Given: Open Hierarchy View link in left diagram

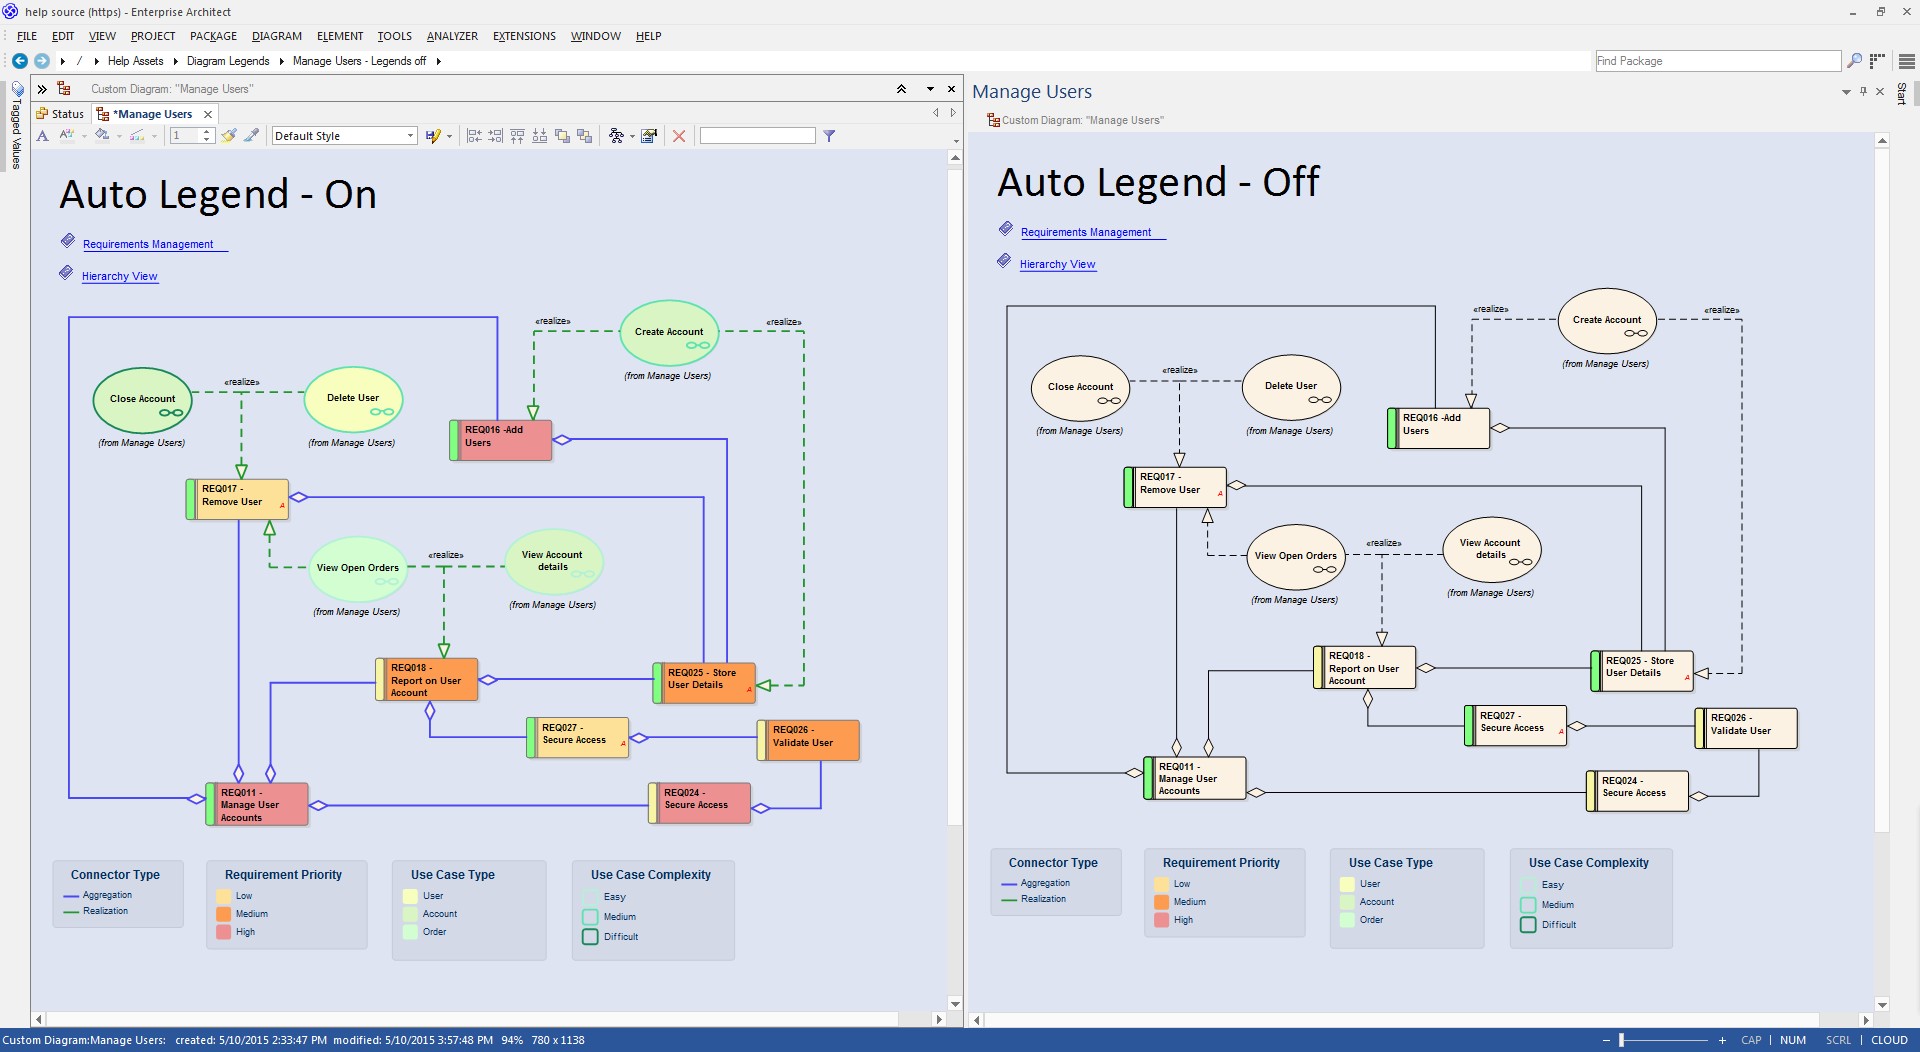Looking at the screenshot, I should pos(119,276).
